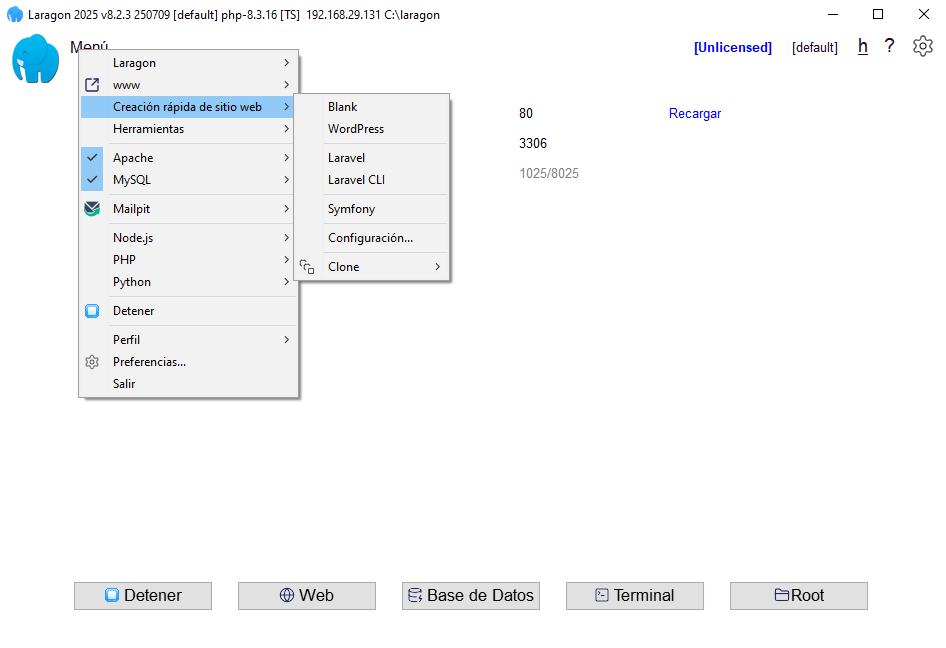Click the Laragon elephant logo
This screenshot has height=648, width=946.
(x=36, y=59)
